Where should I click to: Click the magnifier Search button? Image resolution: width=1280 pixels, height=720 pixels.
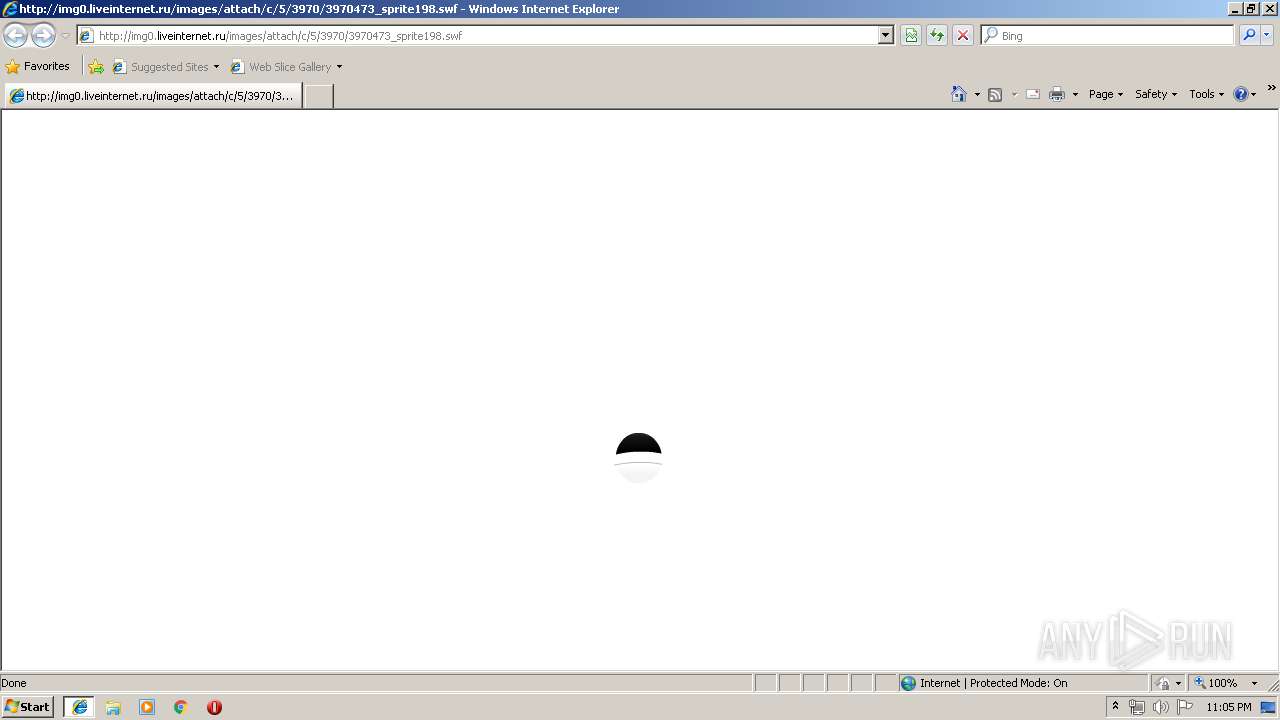point(1248,36)
